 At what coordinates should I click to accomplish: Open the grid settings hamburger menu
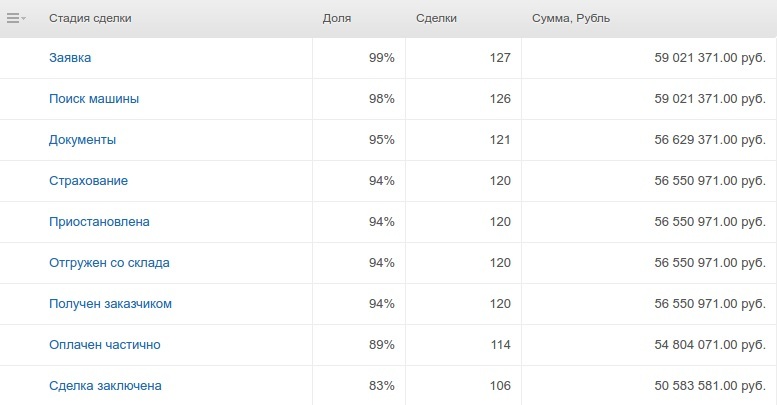[x=16, y=18]
